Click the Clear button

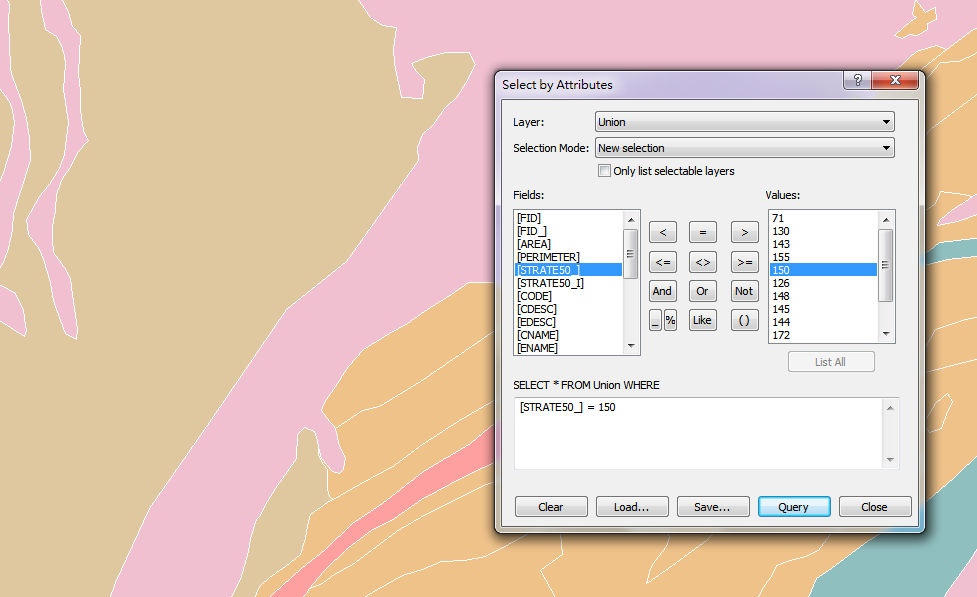[x=551, y=507]
